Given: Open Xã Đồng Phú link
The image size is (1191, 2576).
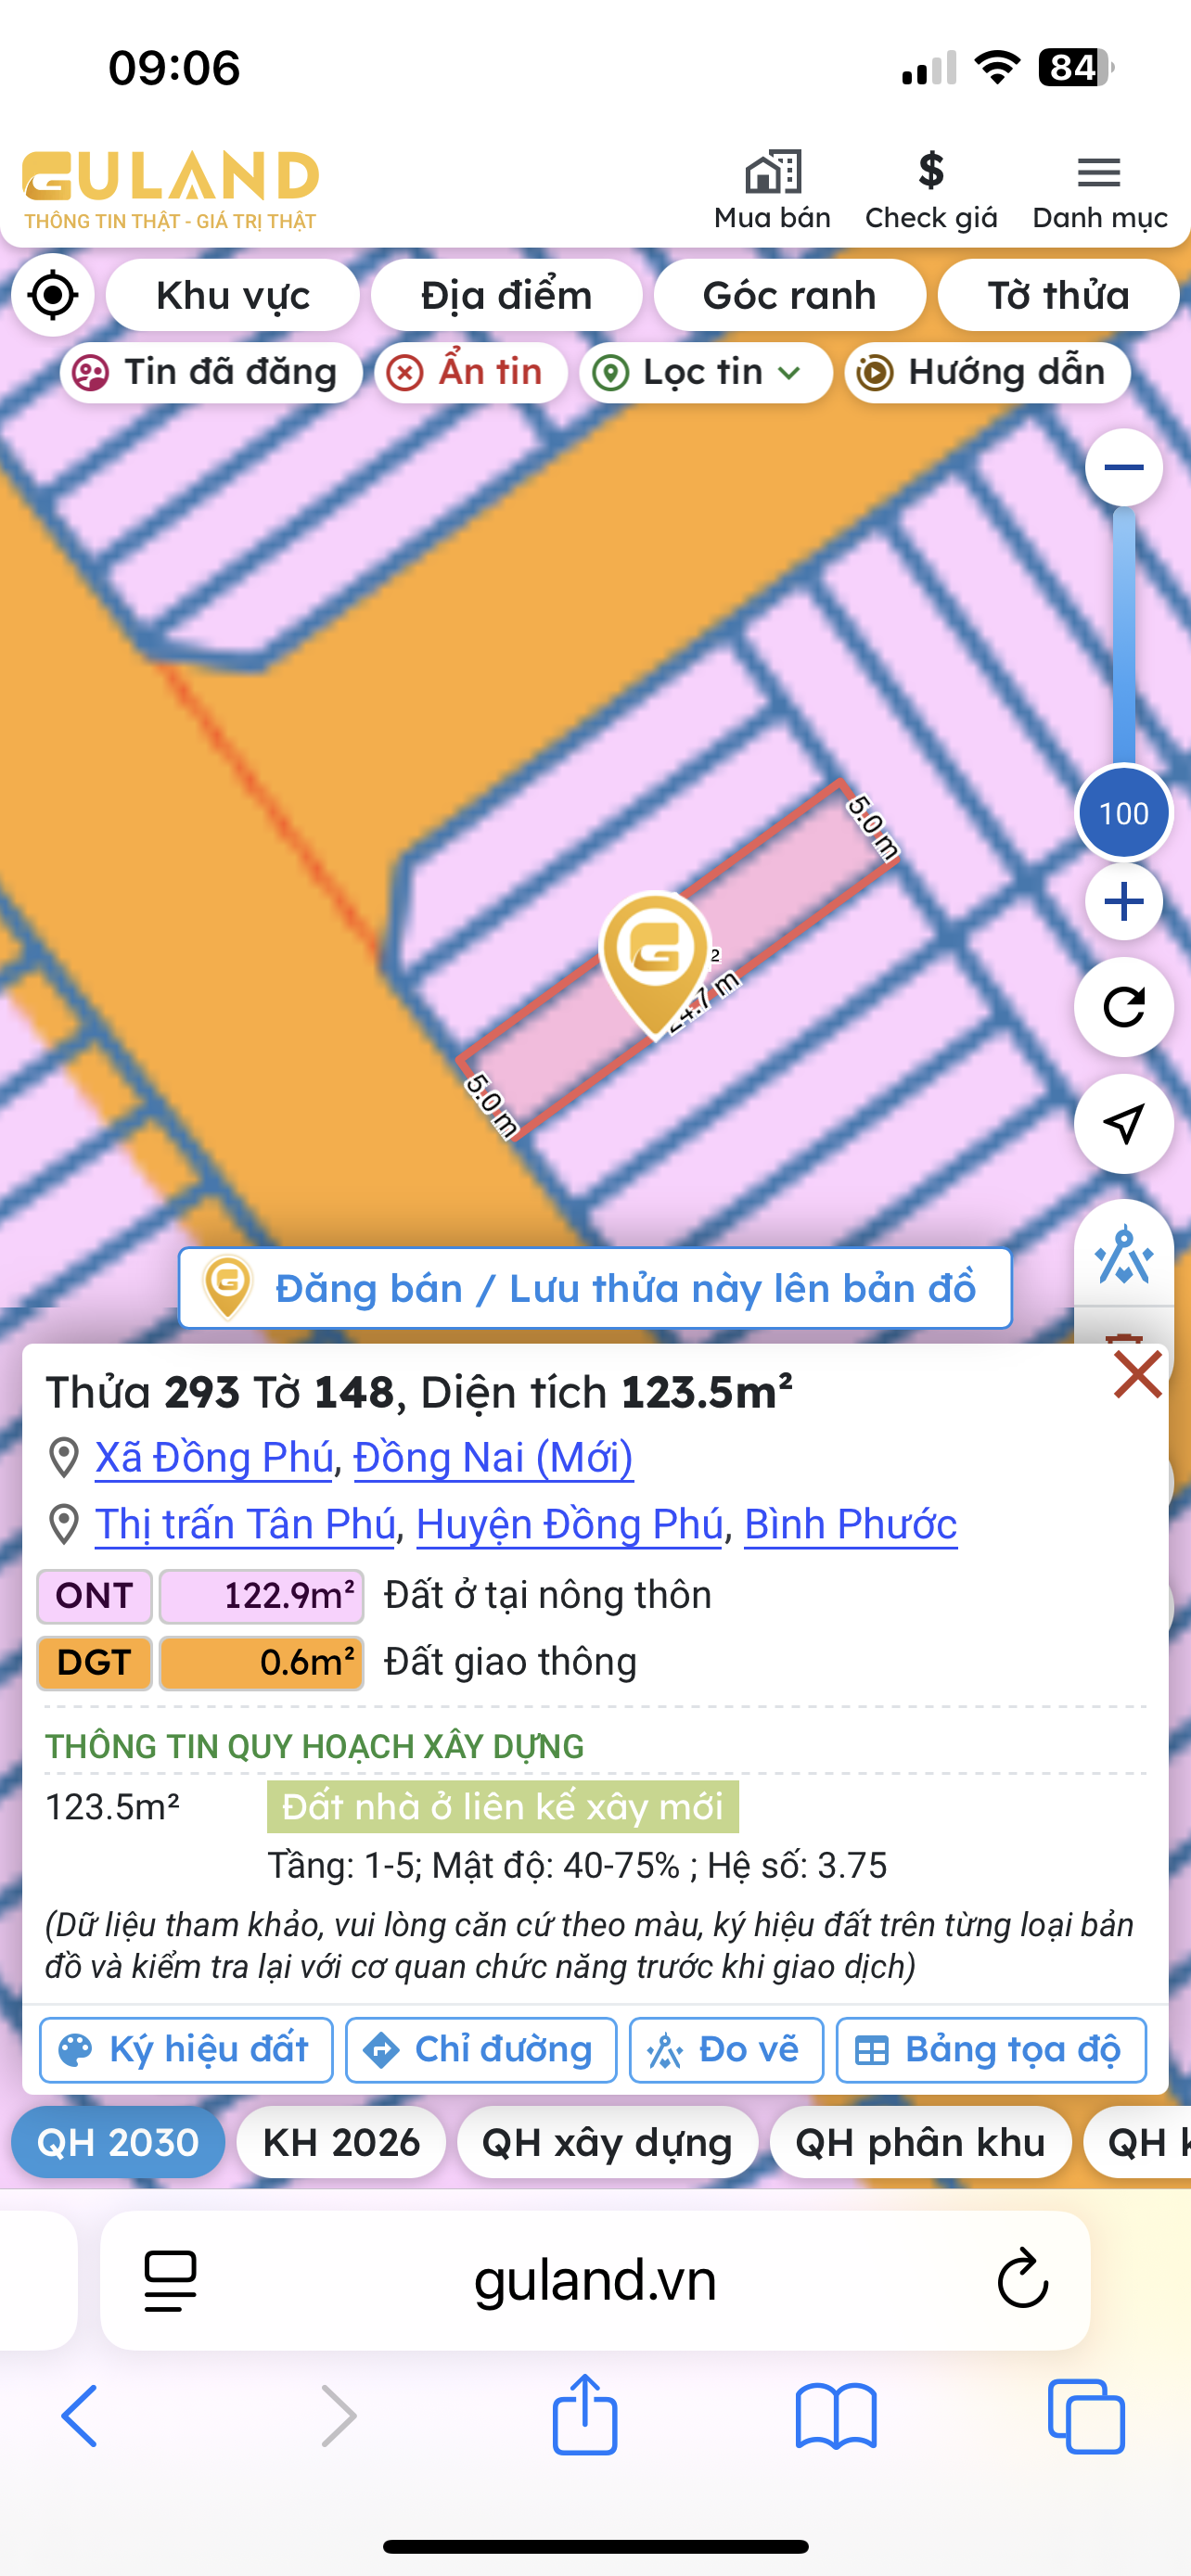Looking at the screenshot, I should click(214, 1457).
